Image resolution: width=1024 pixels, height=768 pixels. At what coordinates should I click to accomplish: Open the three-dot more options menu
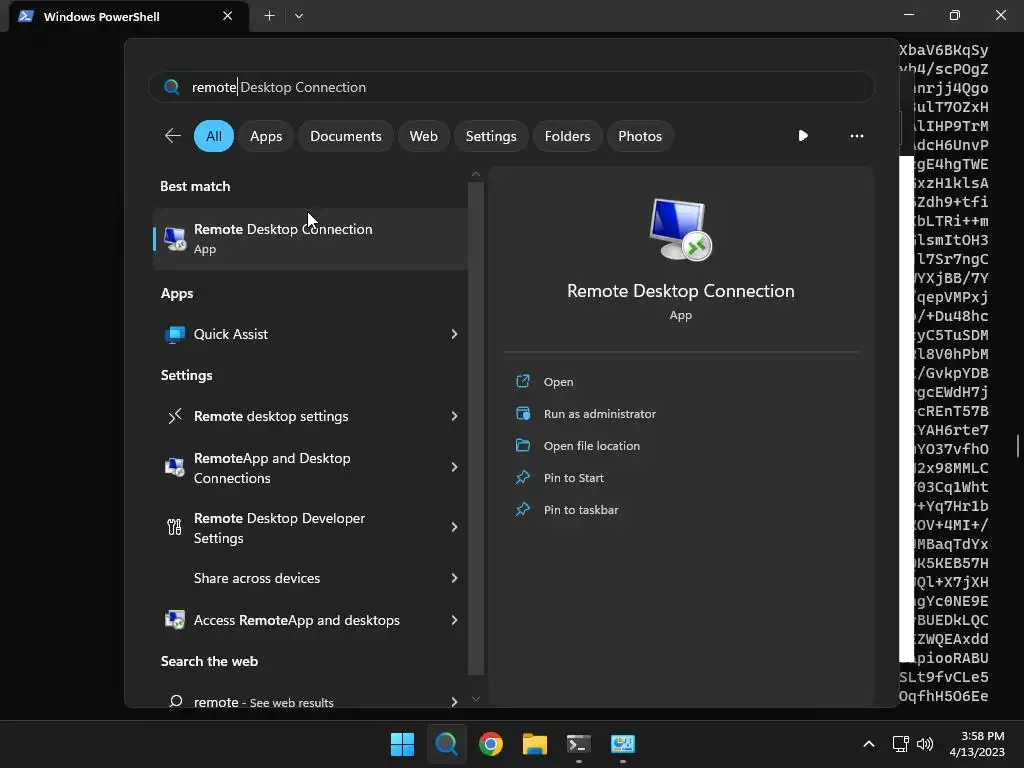pyautogui.click(x=857, y=136)
